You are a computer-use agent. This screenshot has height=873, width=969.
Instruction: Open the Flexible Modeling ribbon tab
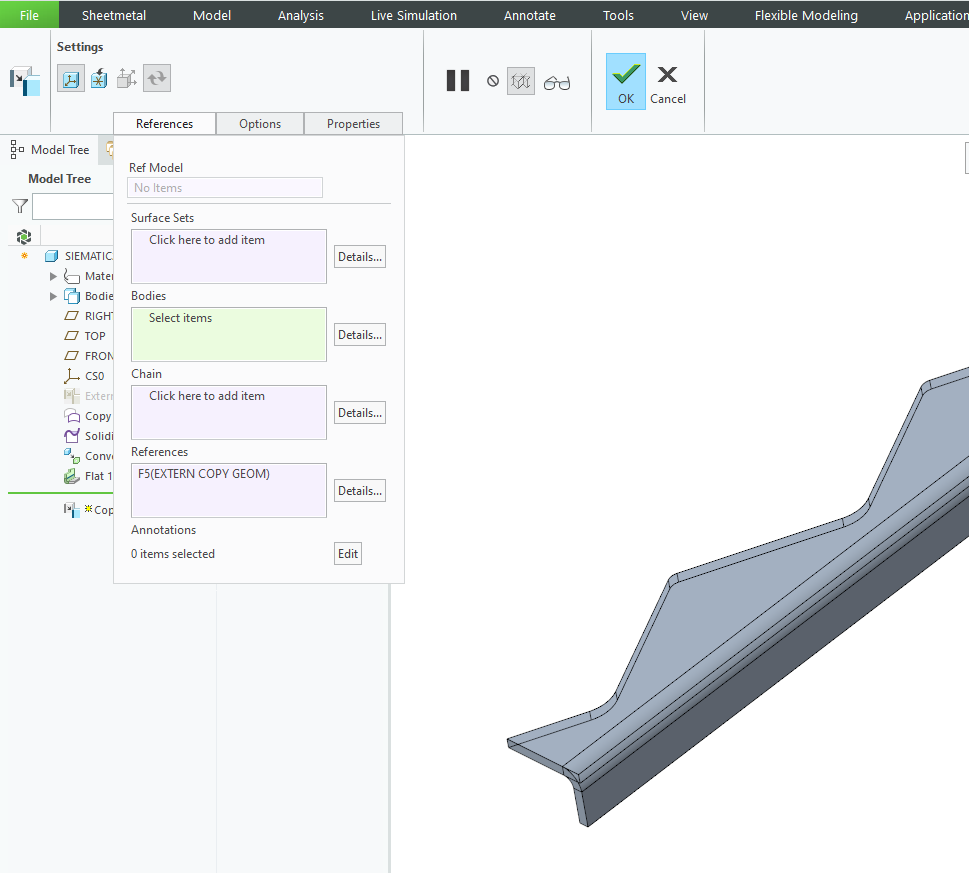tap(807, 14)
